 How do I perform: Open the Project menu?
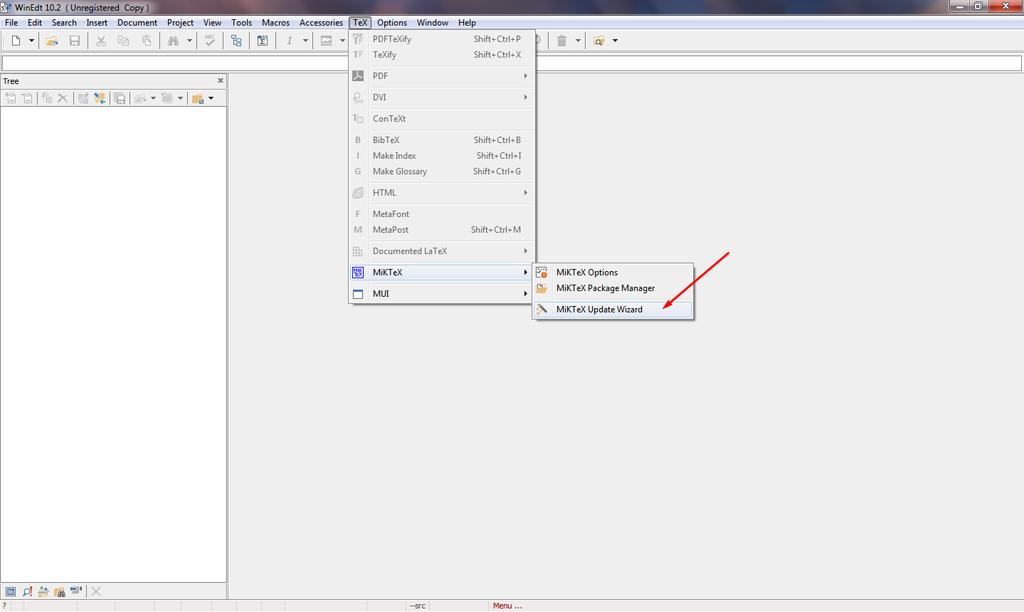point(180,22)
